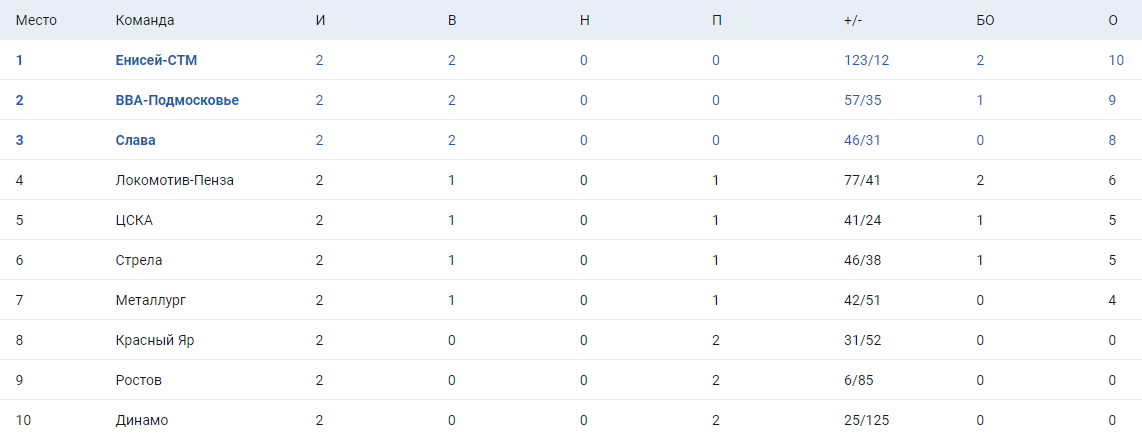1142x441 pixels.
Task: Click the И games column header
Action: coord(320,21)
